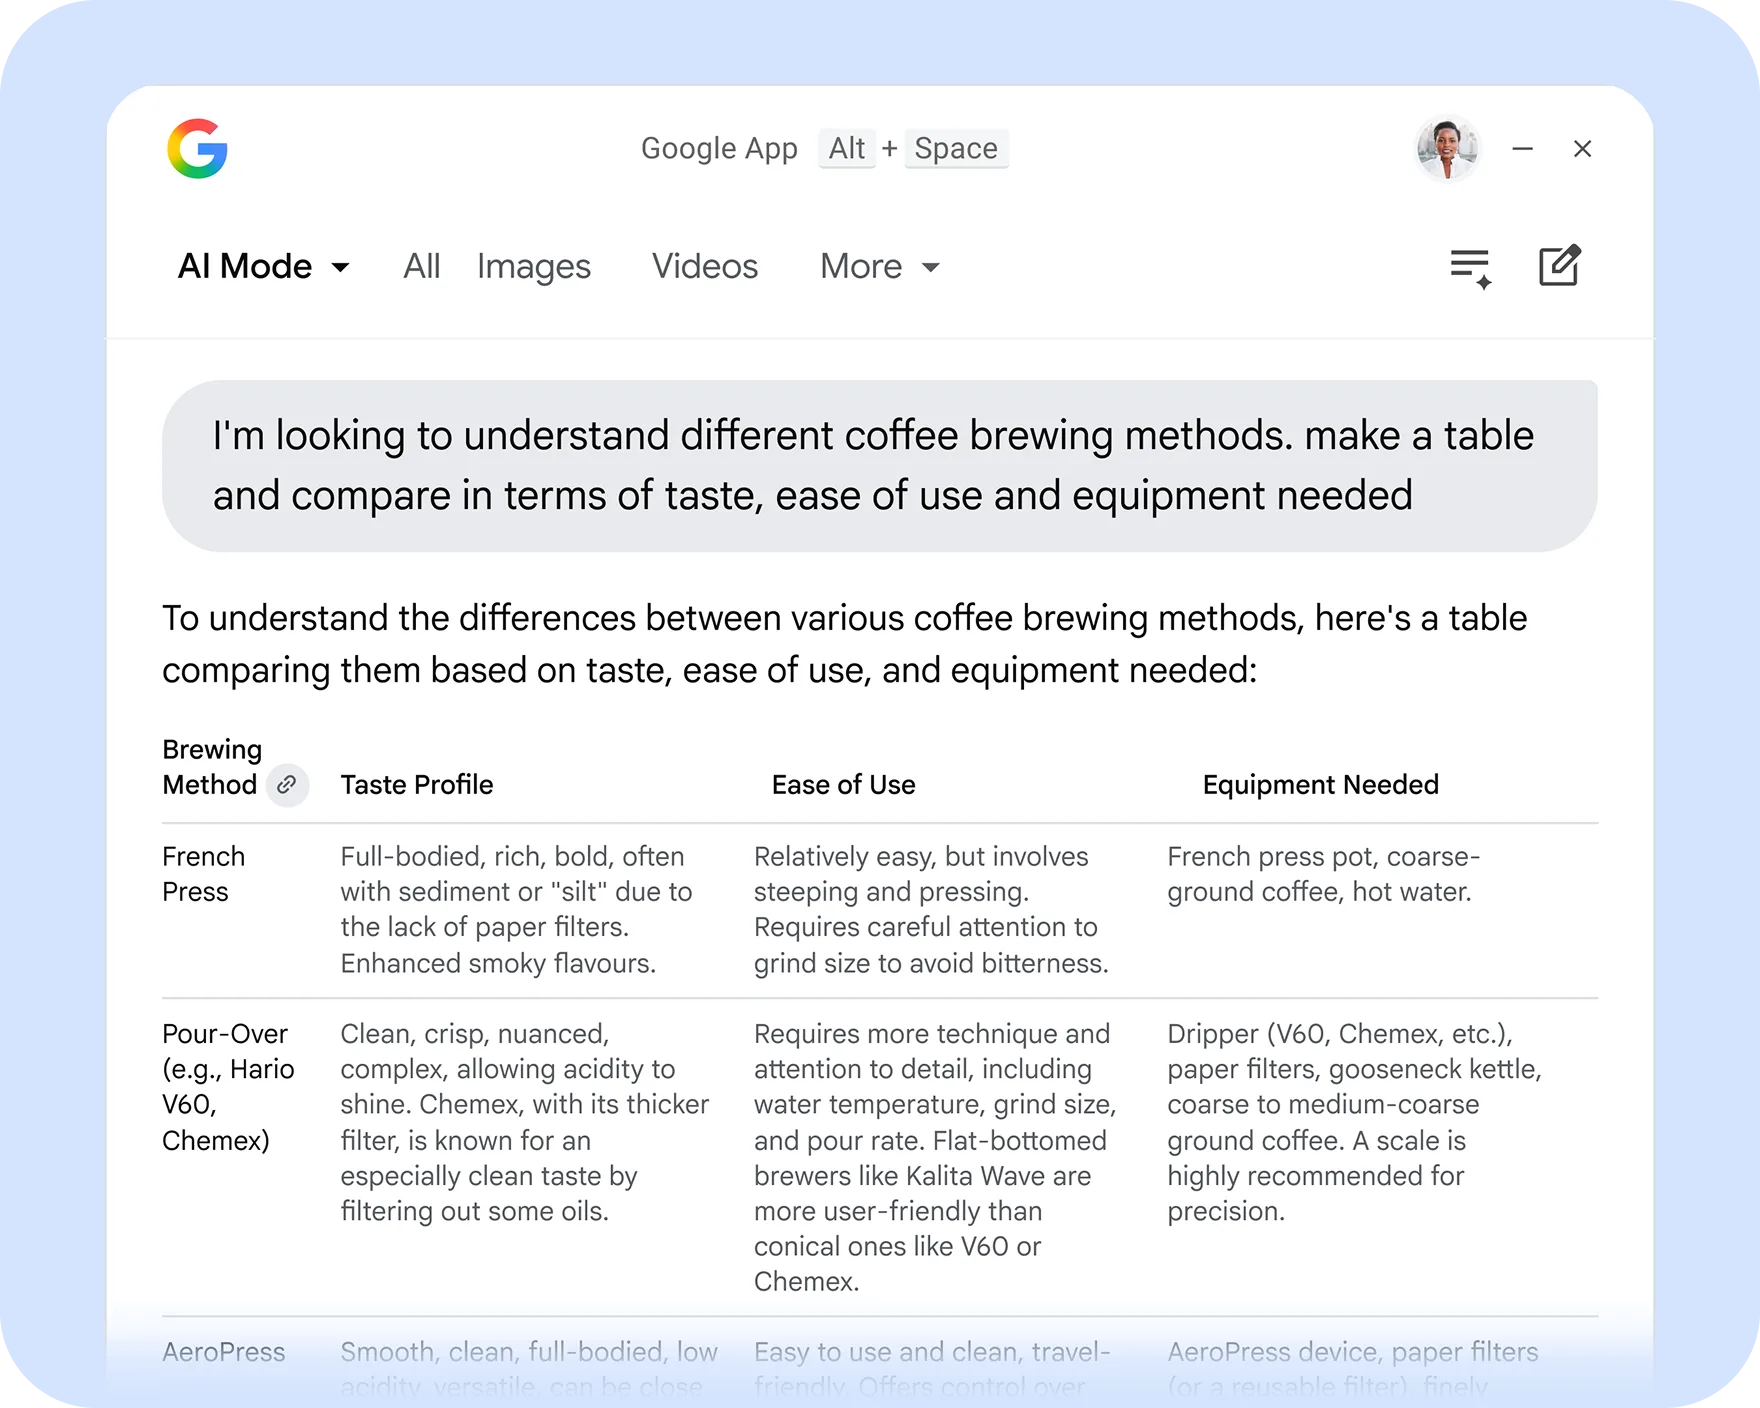Click the Alt key badge
The height and width of the screenshot is (1408, 1760).
coord(846,148)
